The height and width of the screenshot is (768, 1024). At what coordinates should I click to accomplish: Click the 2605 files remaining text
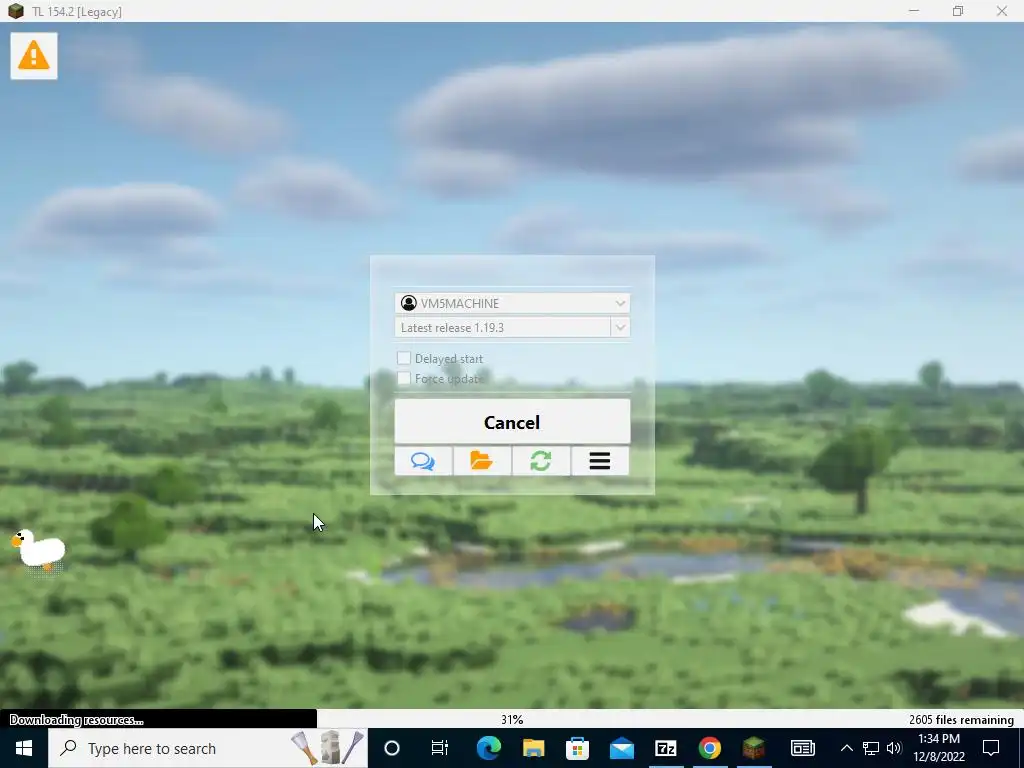[961, 720]
